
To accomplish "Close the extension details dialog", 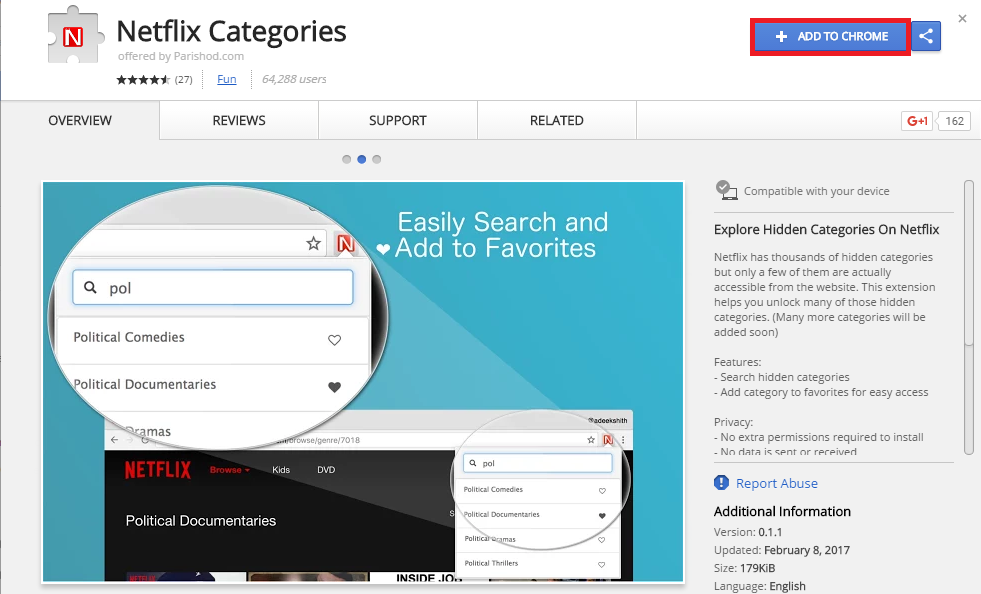I will coord(962,19).
